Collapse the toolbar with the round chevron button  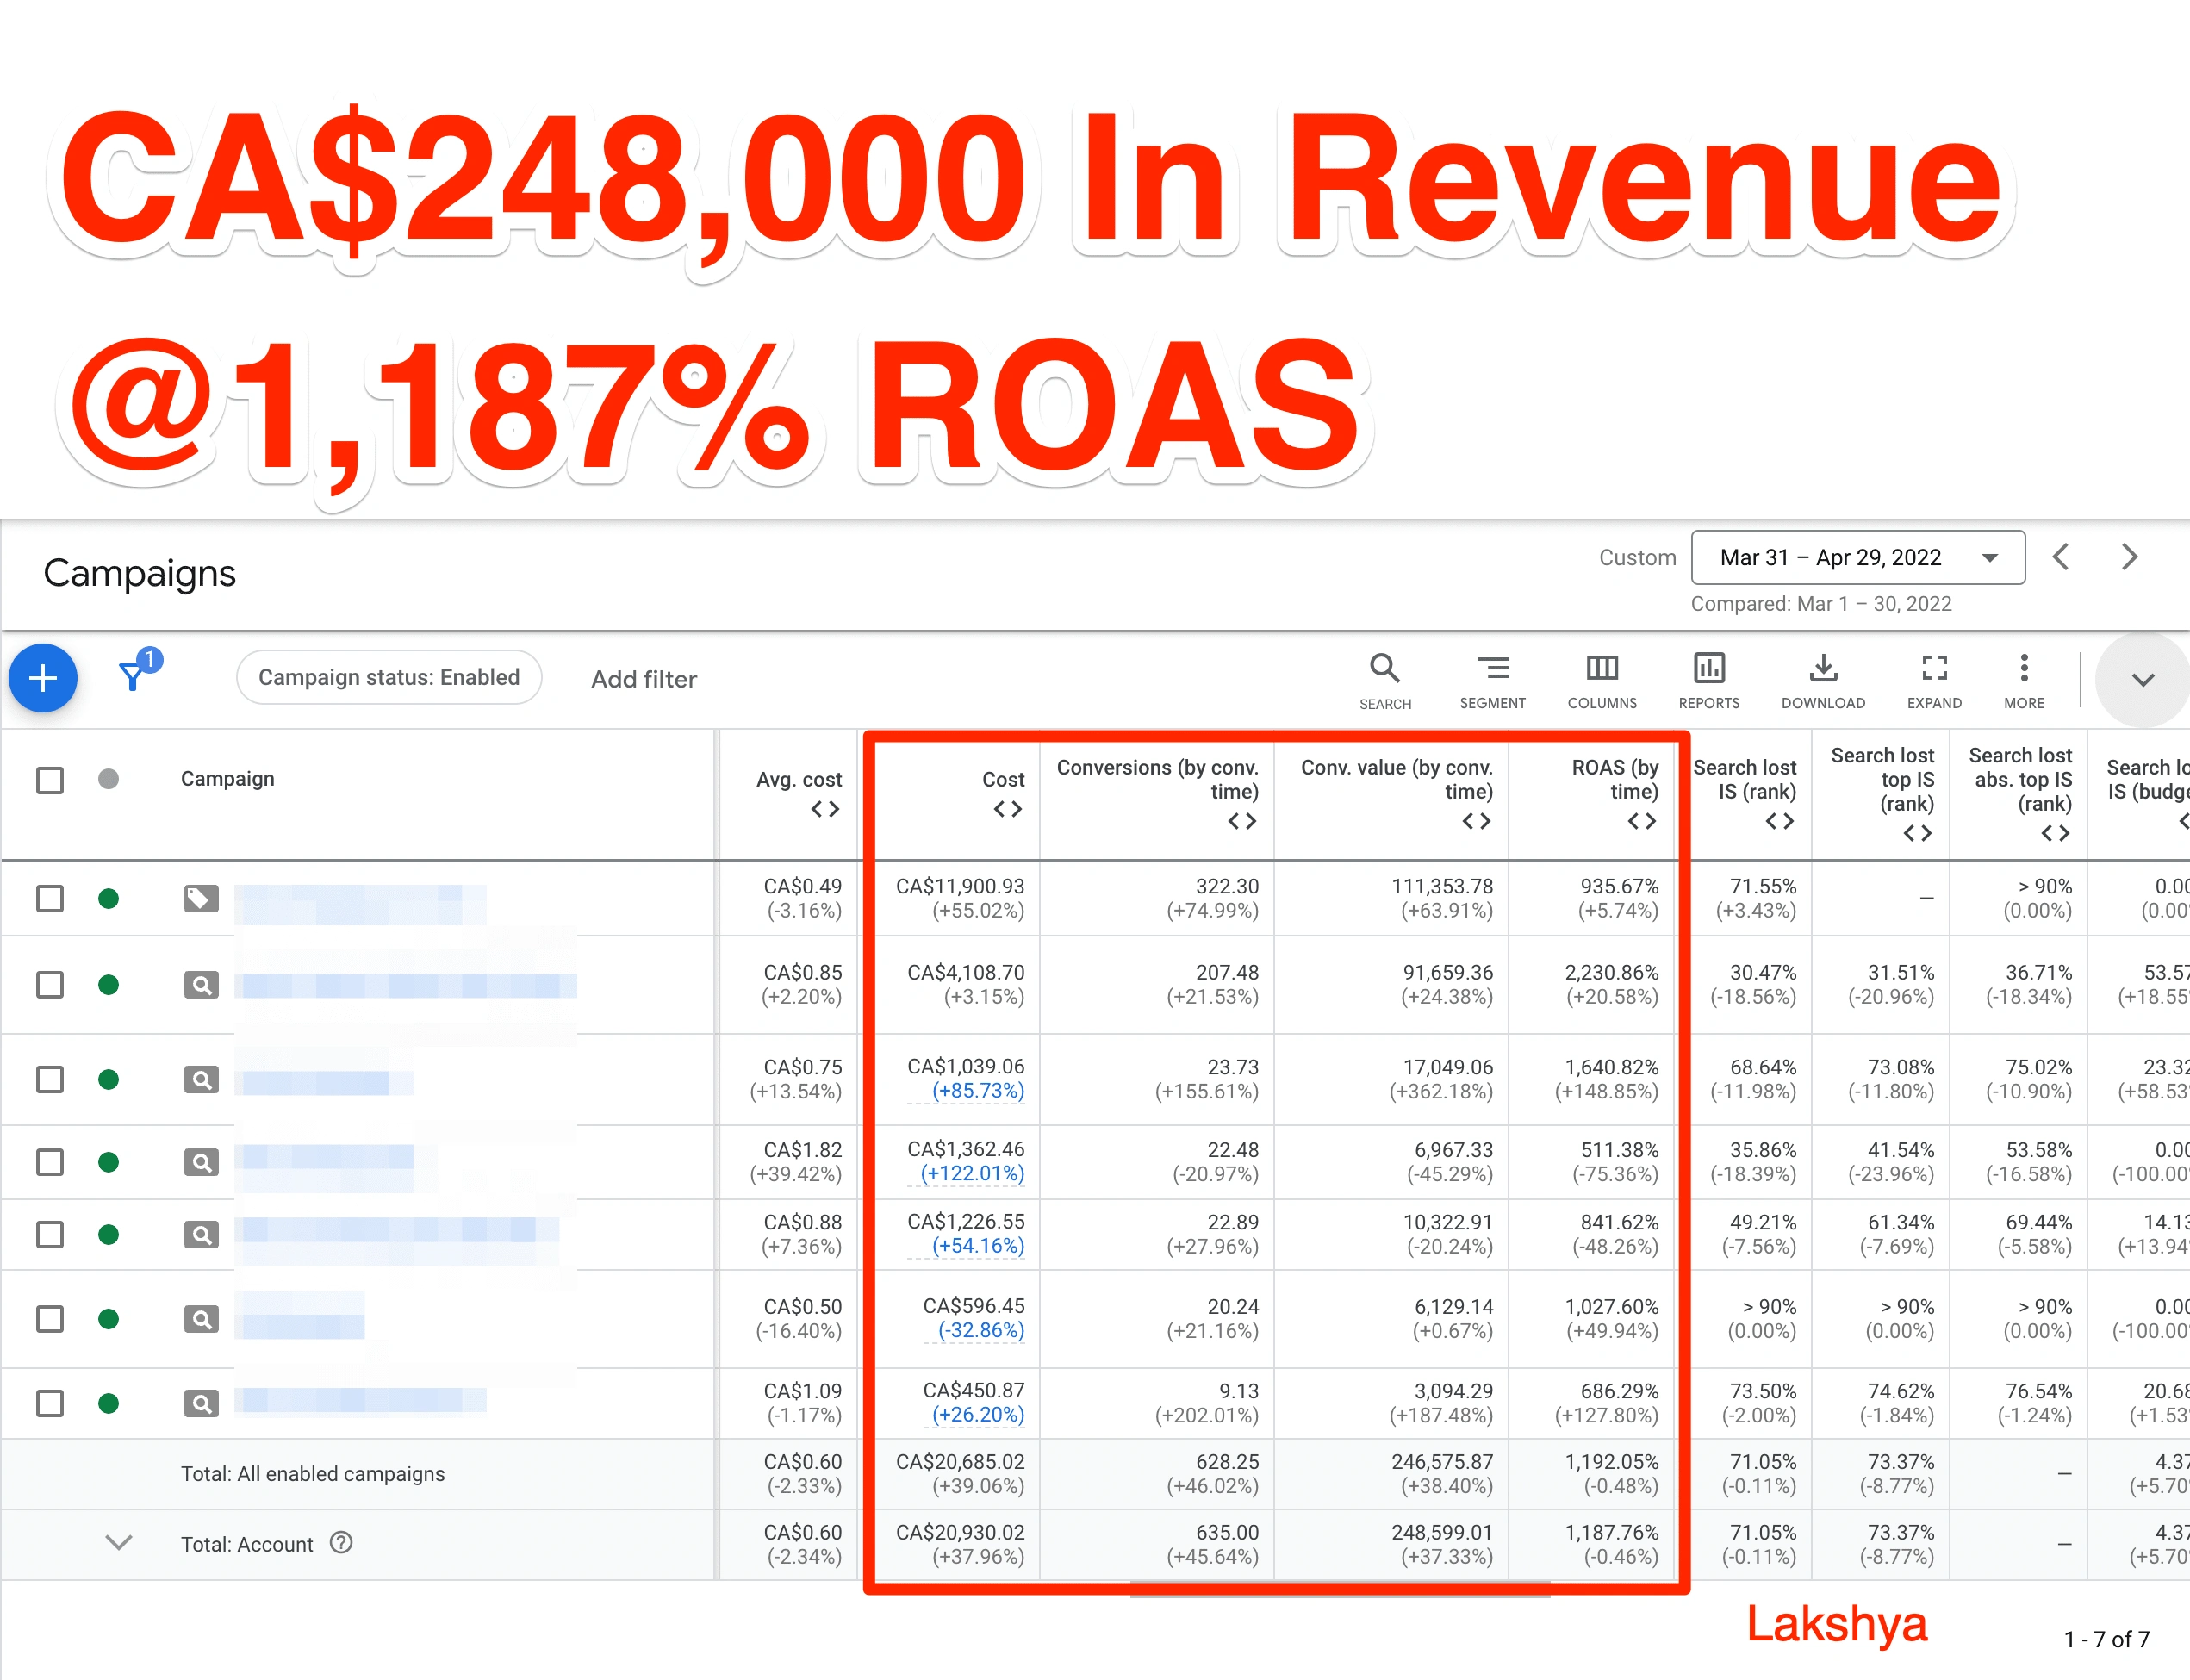coord(2142,680)
